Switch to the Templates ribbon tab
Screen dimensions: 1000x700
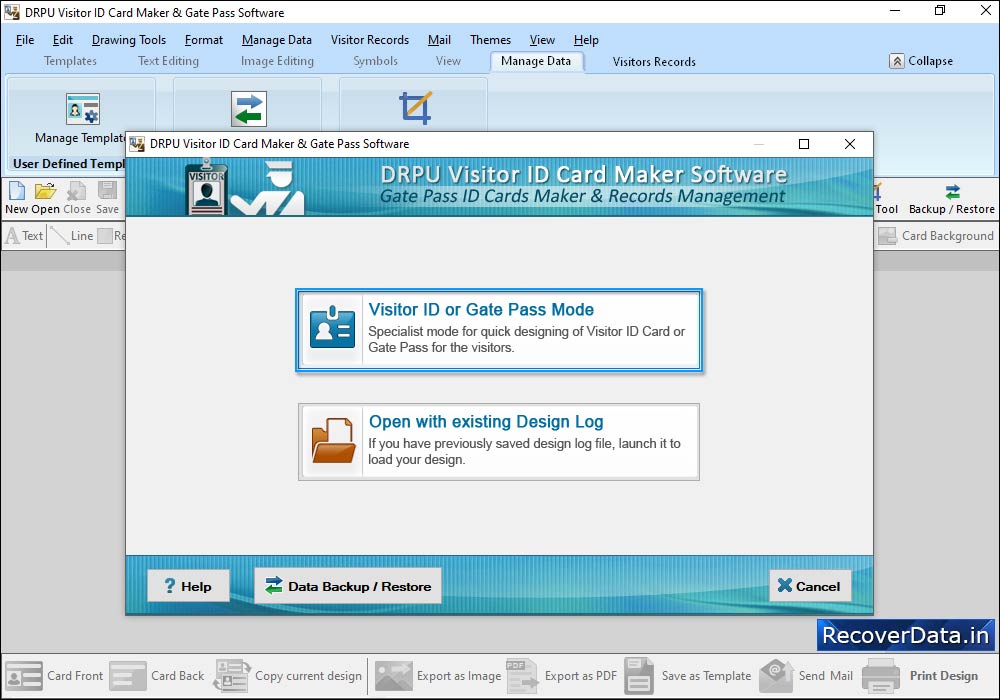point(70,61)
